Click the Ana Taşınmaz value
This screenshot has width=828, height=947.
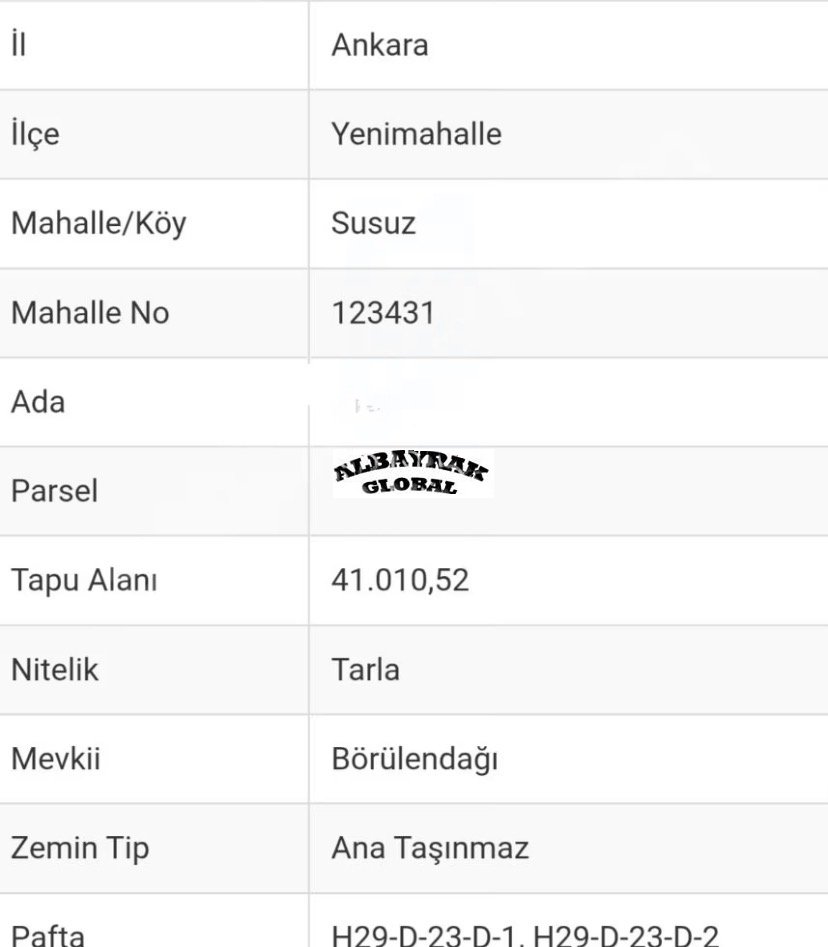(430, 848)
